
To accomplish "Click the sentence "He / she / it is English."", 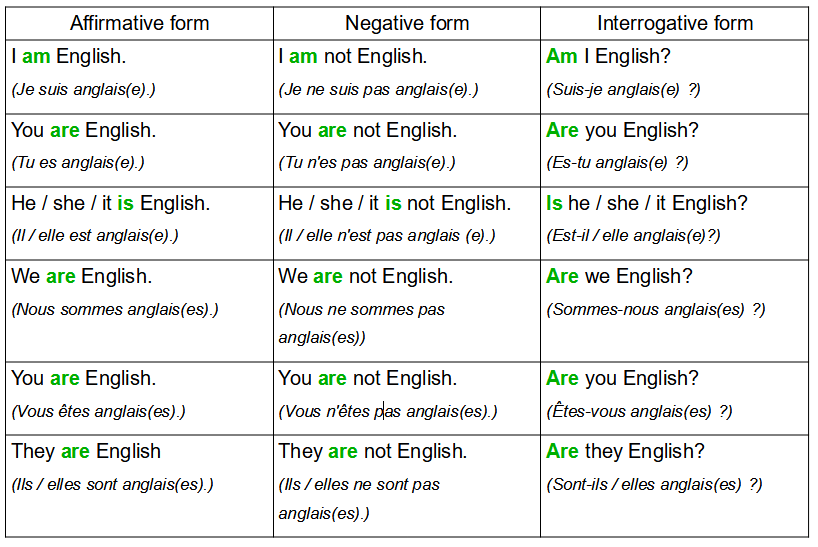I will (110, 204).
